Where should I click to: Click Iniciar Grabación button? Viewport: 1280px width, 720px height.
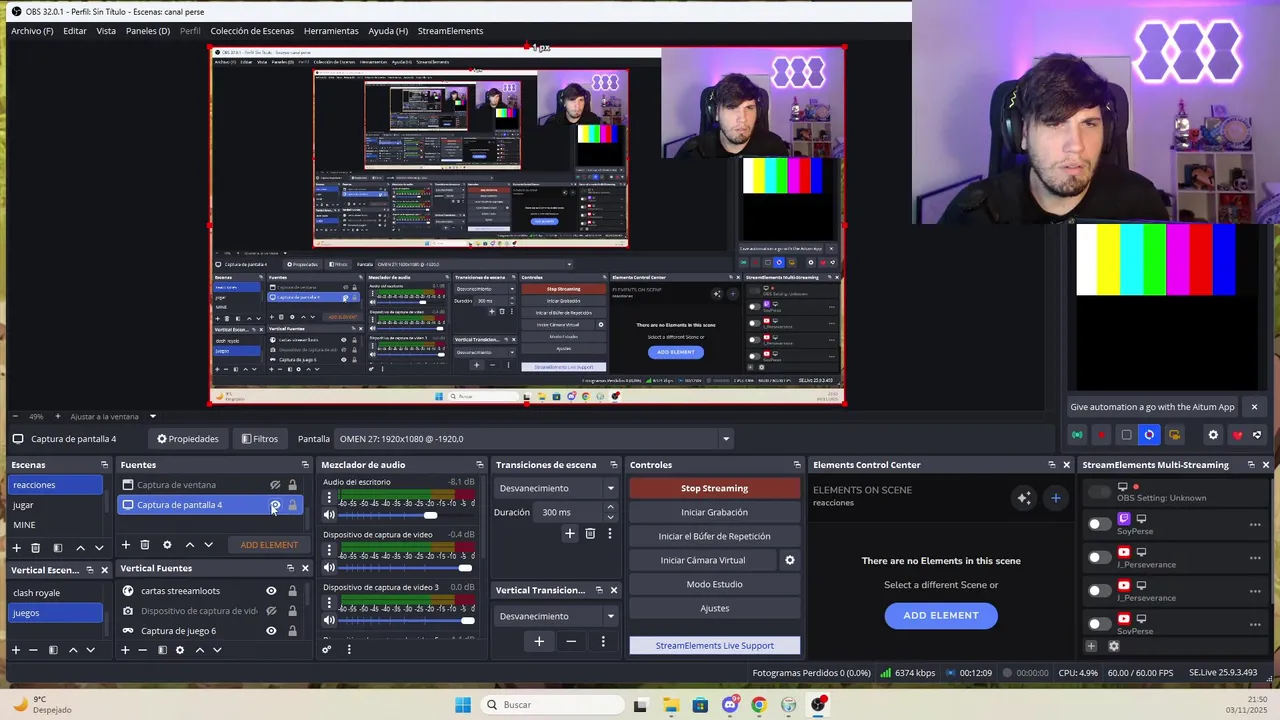pos(714,512)
